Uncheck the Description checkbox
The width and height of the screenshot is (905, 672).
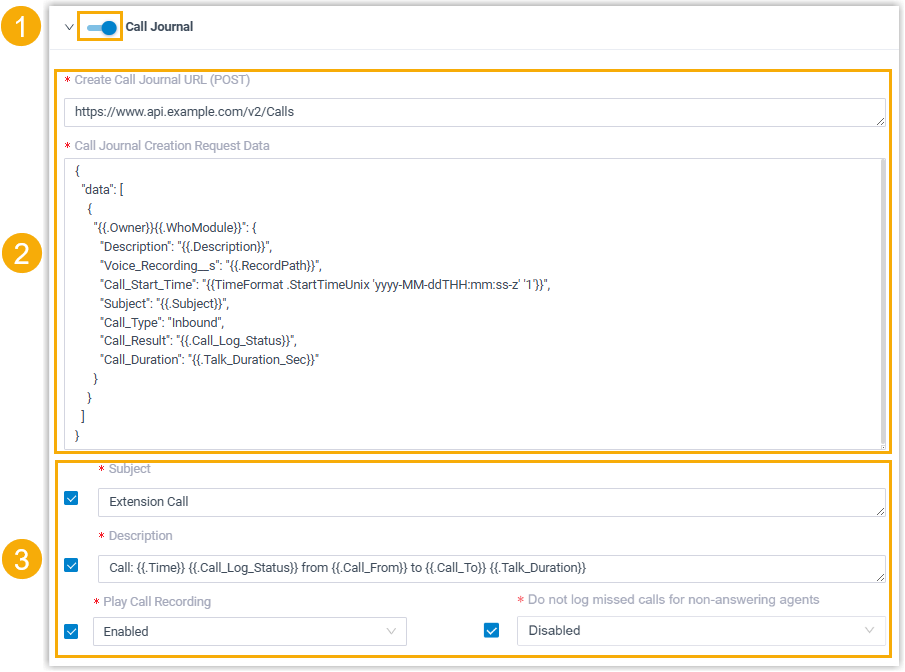(x=71, y=565)
